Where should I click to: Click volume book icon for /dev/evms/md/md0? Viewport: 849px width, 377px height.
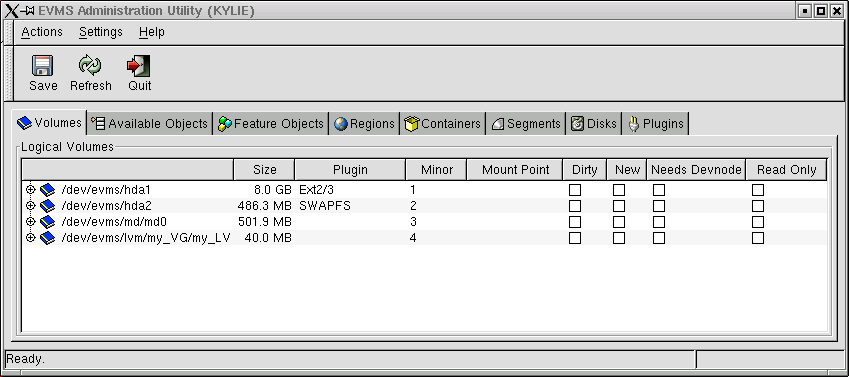48,222
